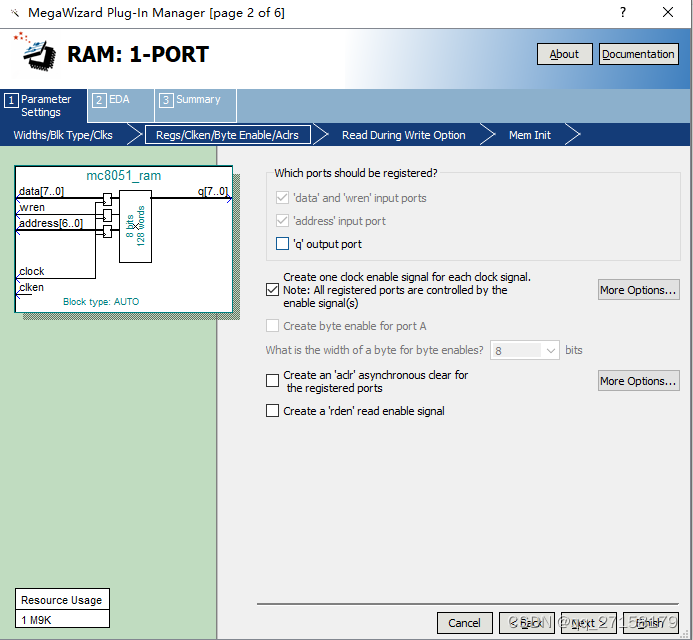This screenshot has height=640, width=693.
Task: Cancel the MegaWizard
Action: (x=465, y=623)
